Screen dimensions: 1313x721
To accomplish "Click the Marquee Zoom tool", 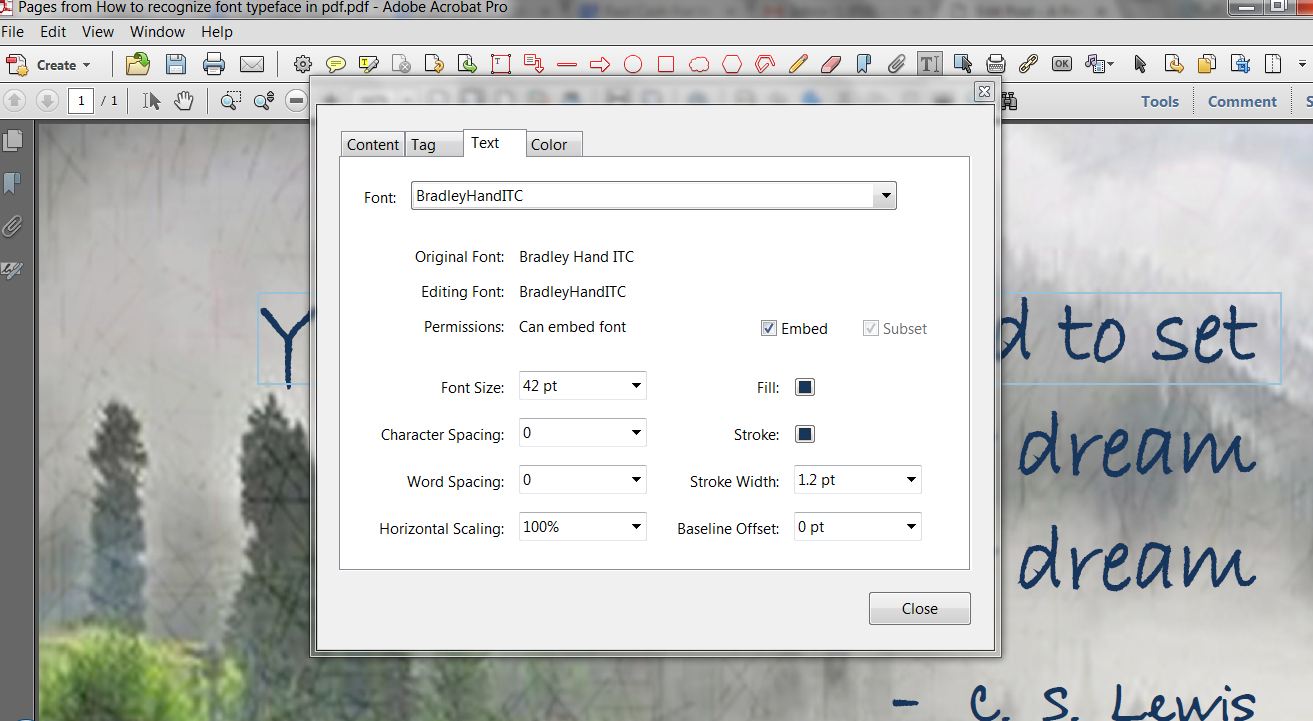I will click(228, 100).
